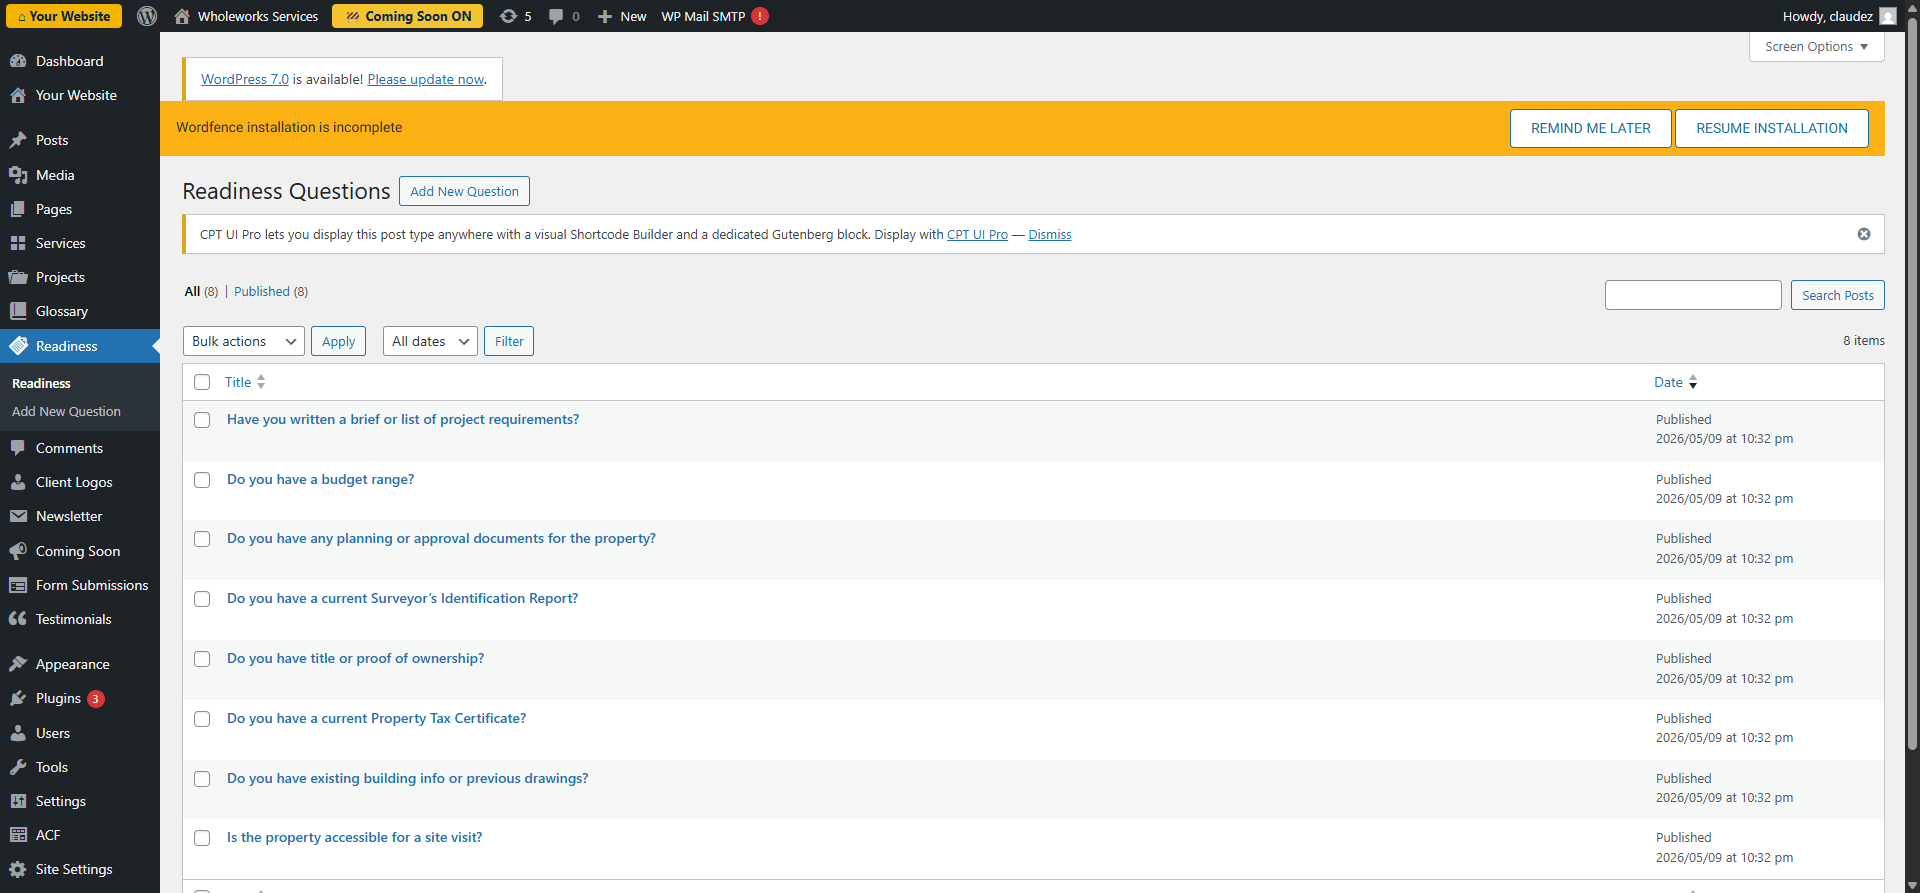
Task: Tick checkbox for title or proof of ownership
Action: 202,659
